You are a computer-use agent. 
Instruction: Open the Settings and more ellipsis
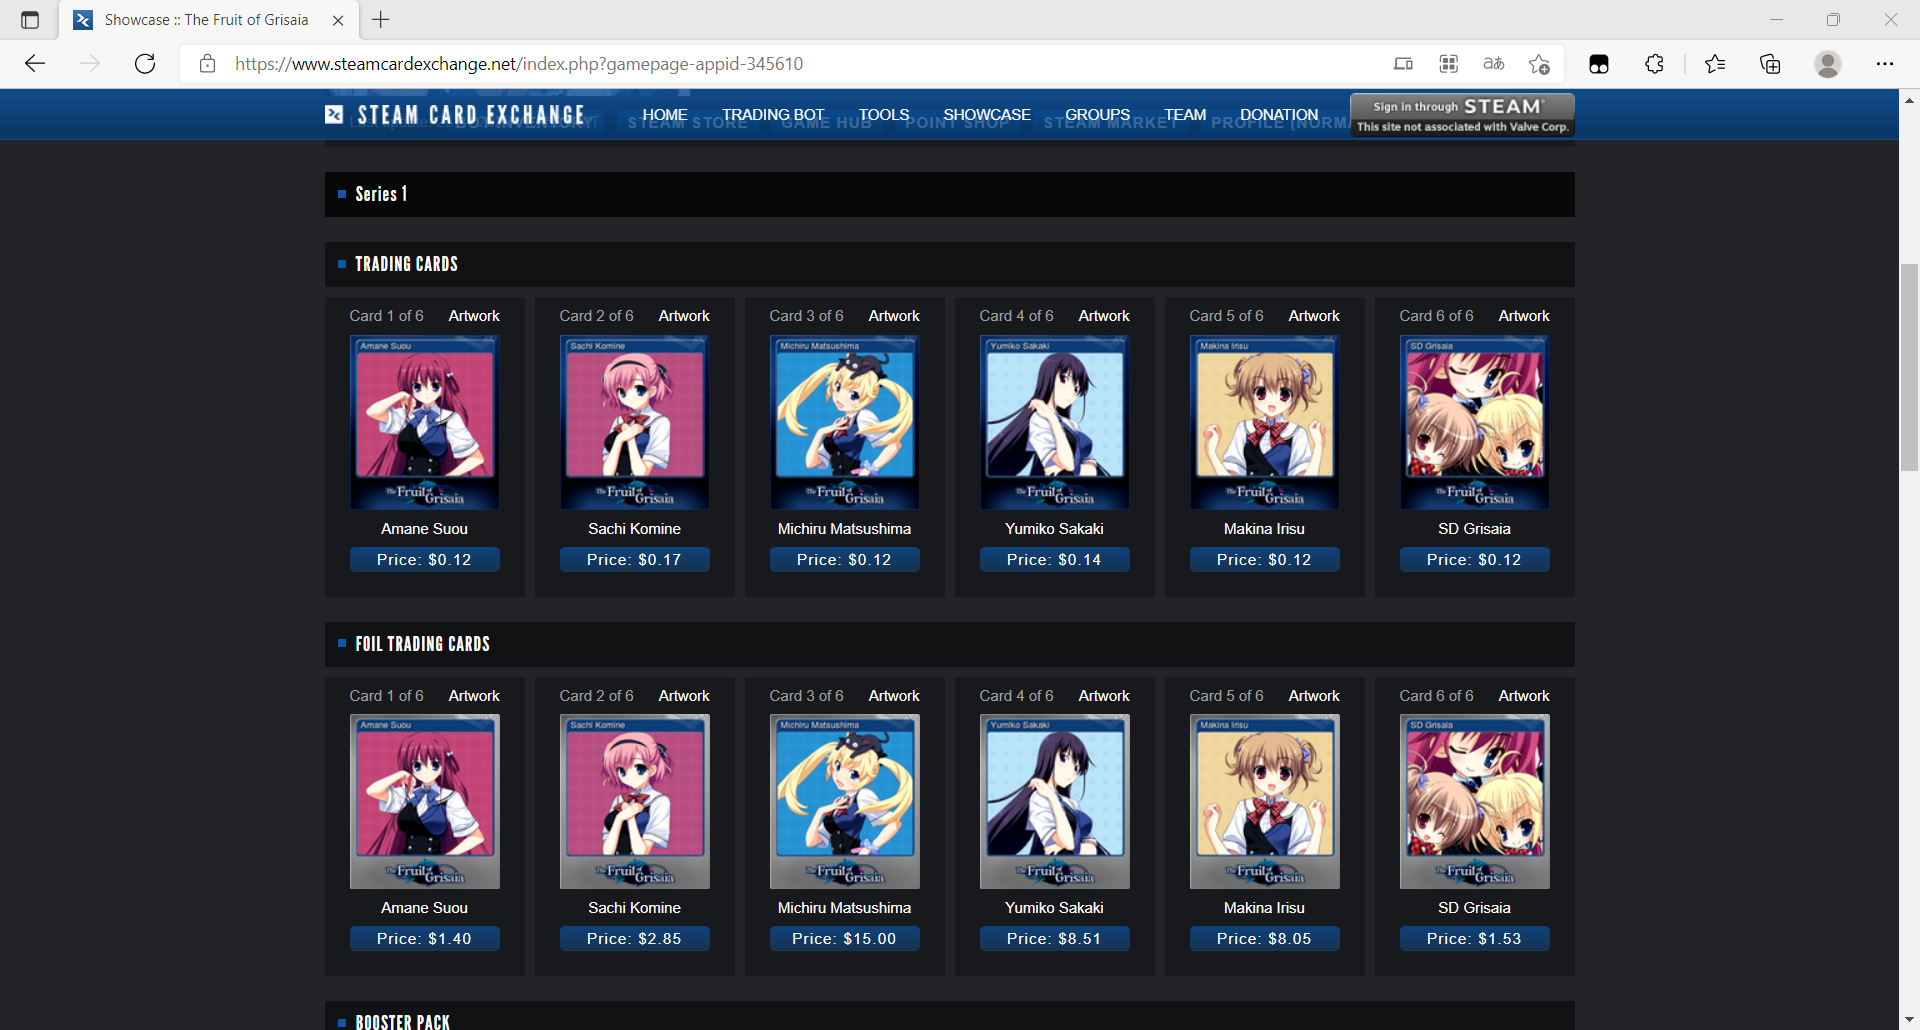[1885, 64]
